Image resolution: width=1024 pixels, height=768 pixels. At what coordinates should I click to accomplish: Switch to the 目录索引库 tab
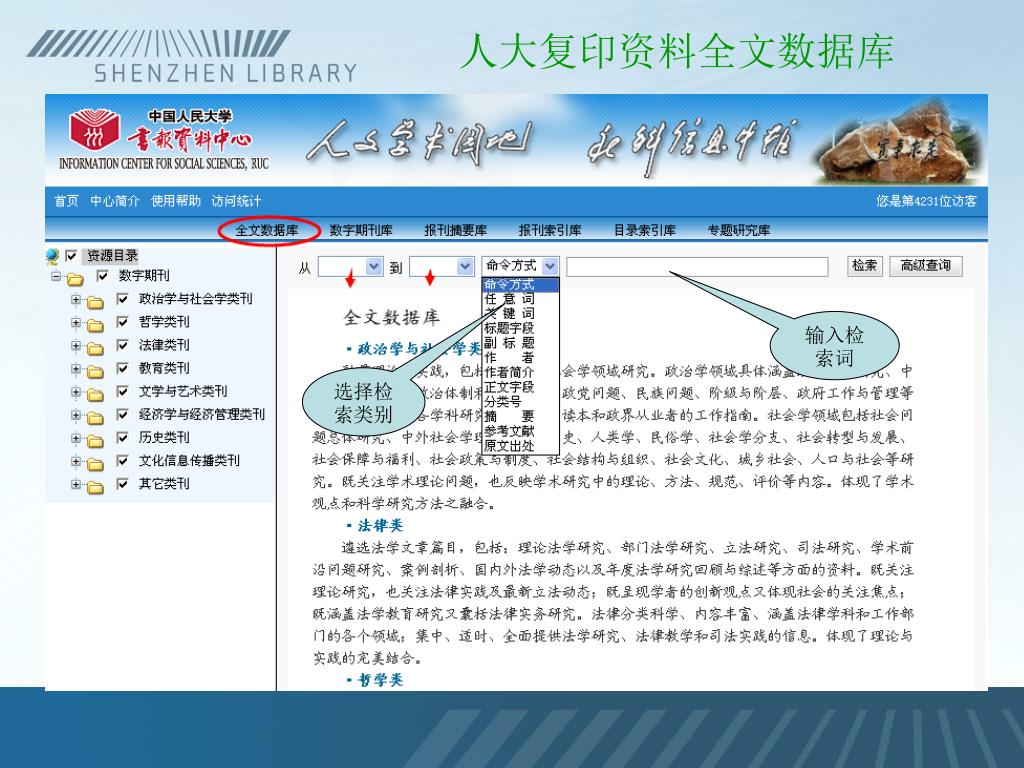645,231
